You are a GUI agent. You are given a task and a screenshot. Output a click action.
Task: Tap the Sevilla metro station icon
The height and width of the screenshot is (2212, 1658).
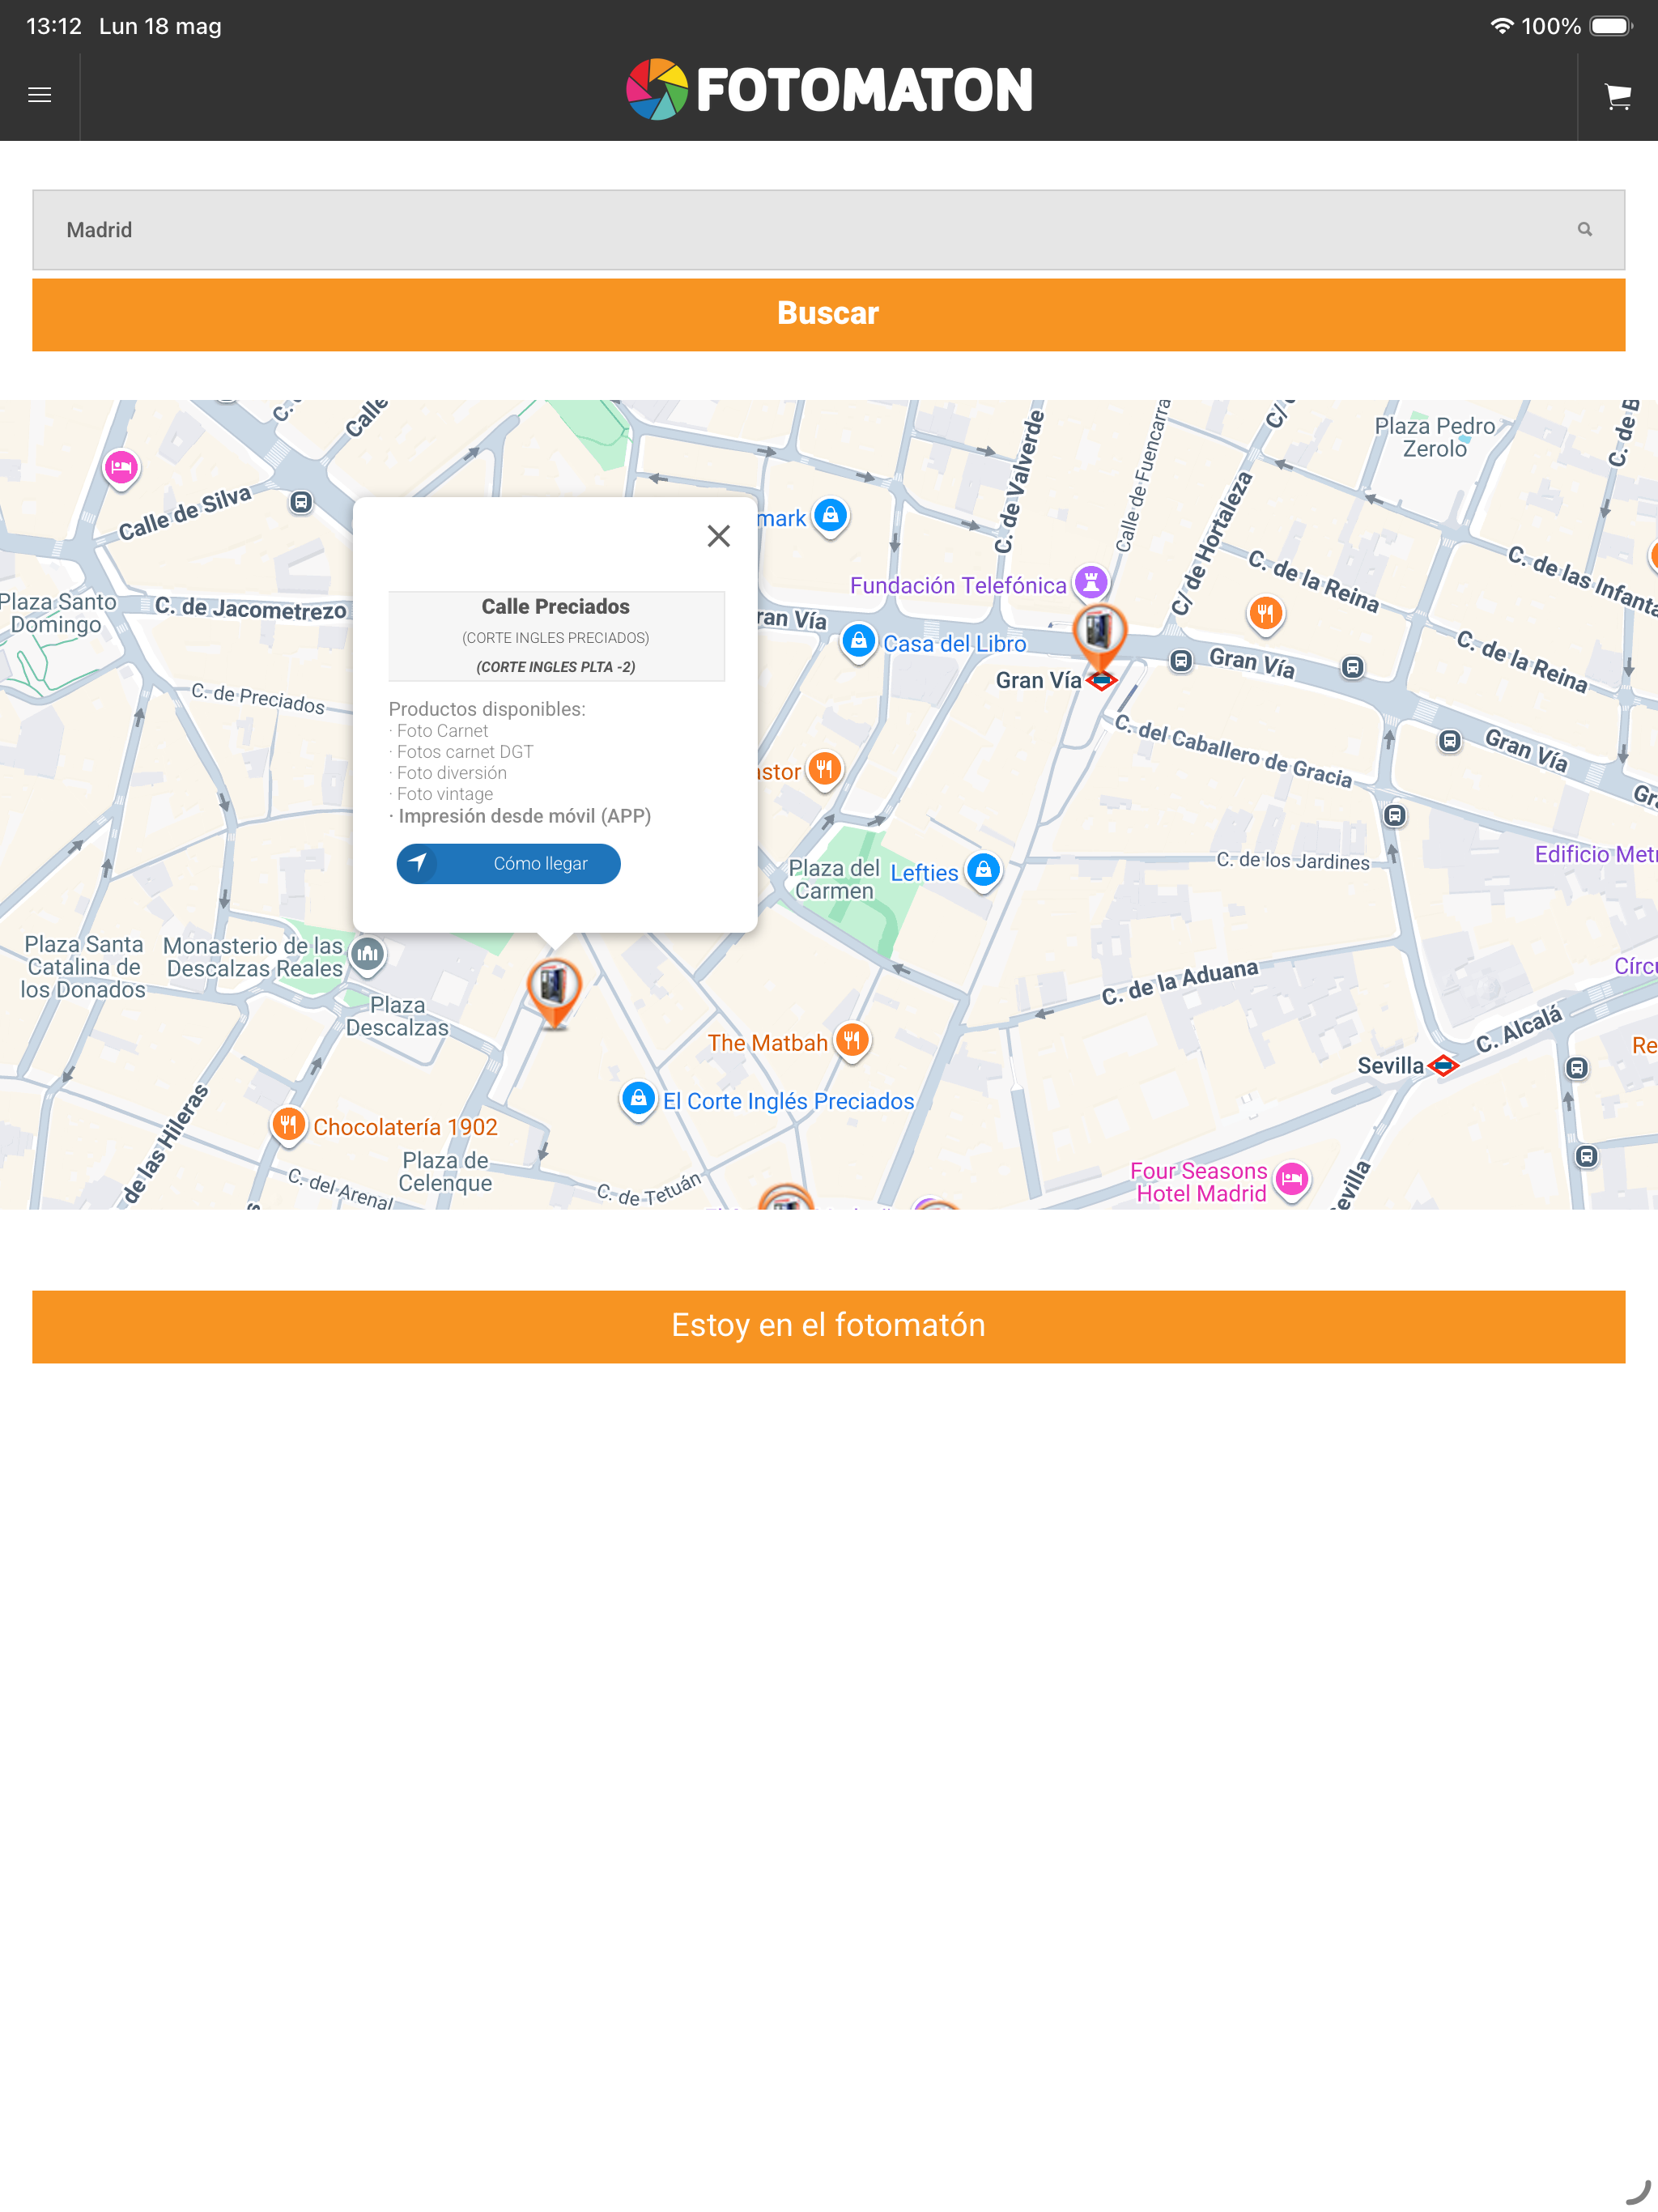coord(1443,1066)
